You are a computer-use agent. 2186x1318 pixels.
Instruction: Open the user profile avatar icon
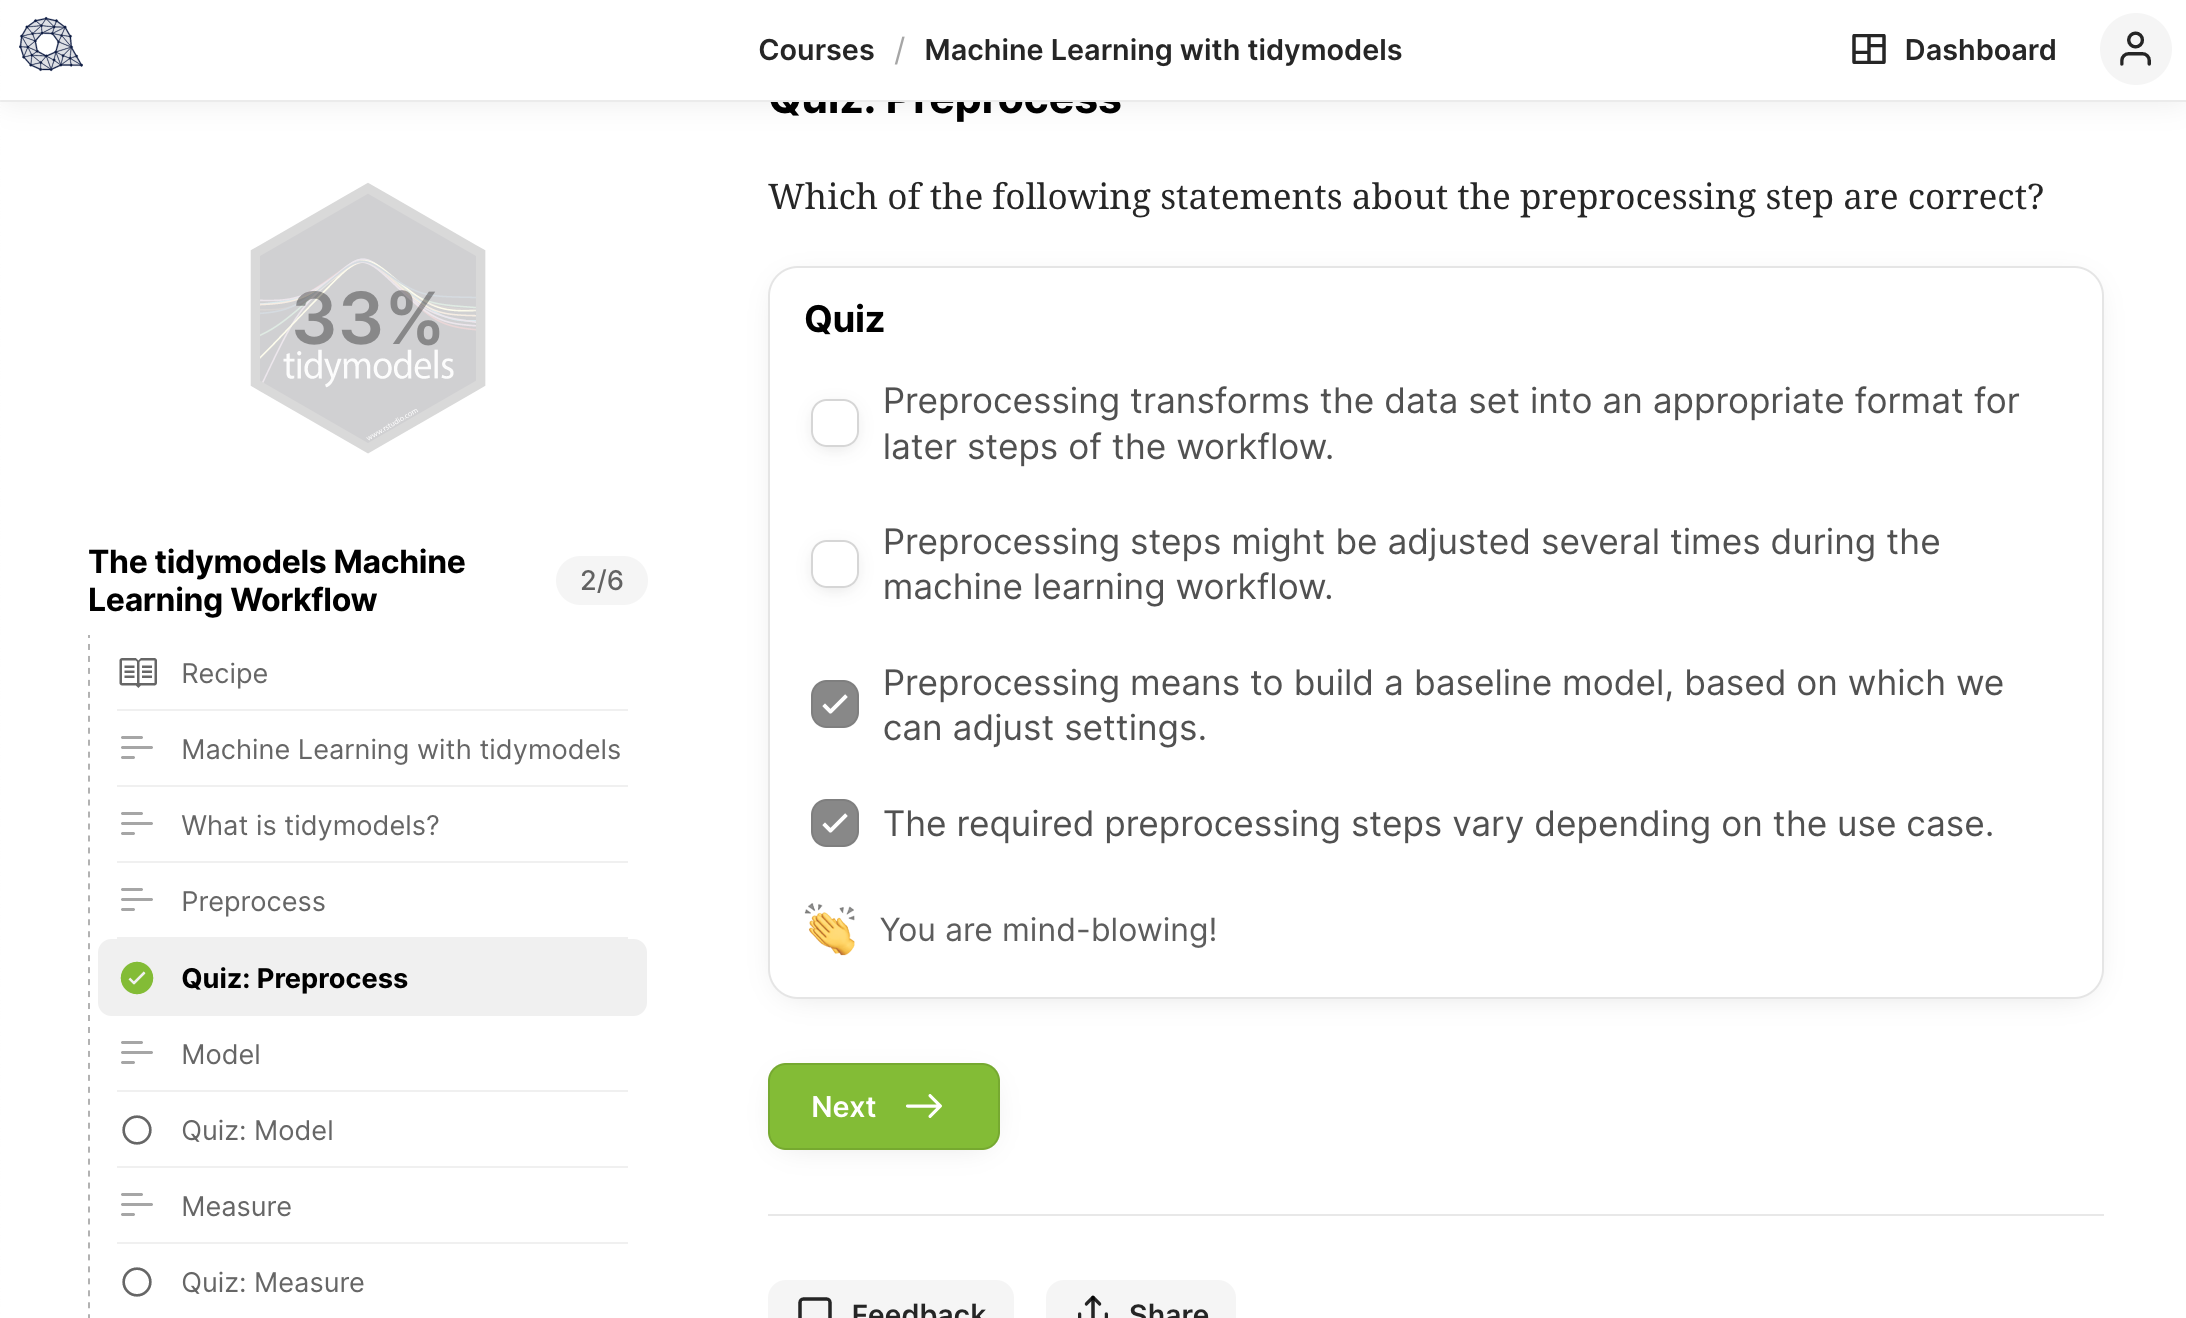[x=2135, y=49]
